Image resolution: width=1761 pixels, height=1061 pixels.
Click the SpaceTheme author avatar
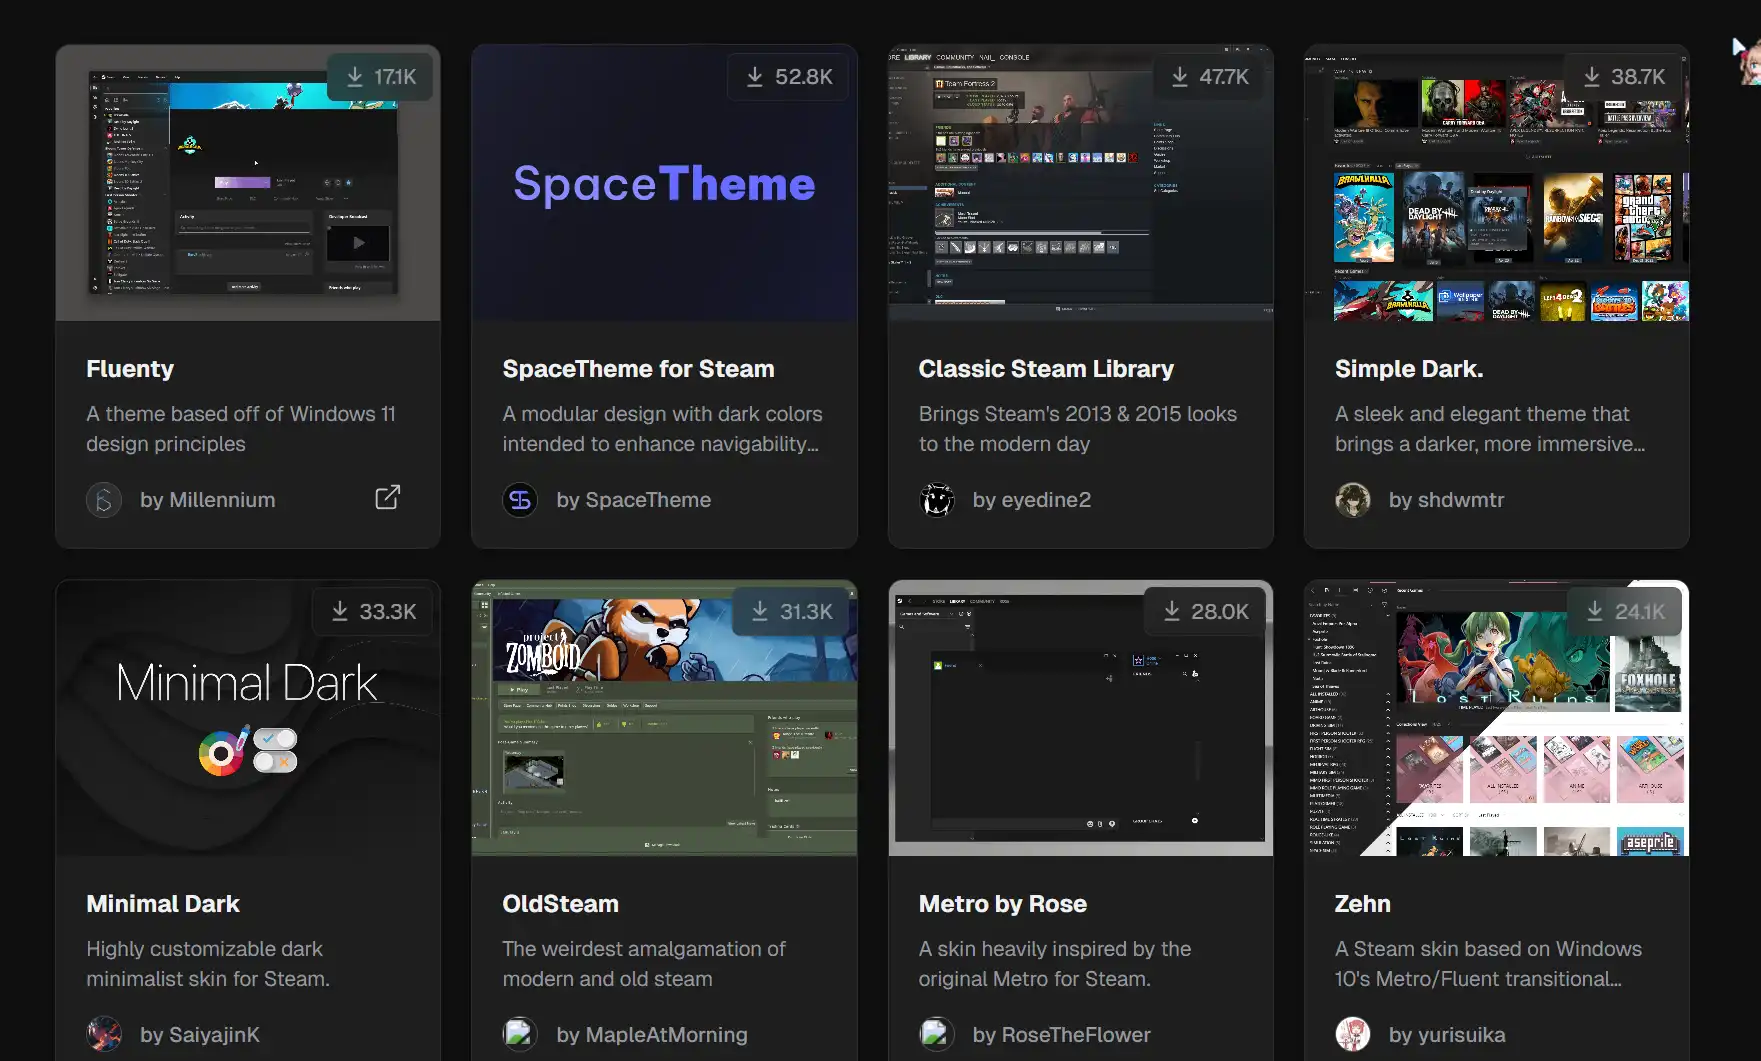pyautogui.click(x=520, y=500)
